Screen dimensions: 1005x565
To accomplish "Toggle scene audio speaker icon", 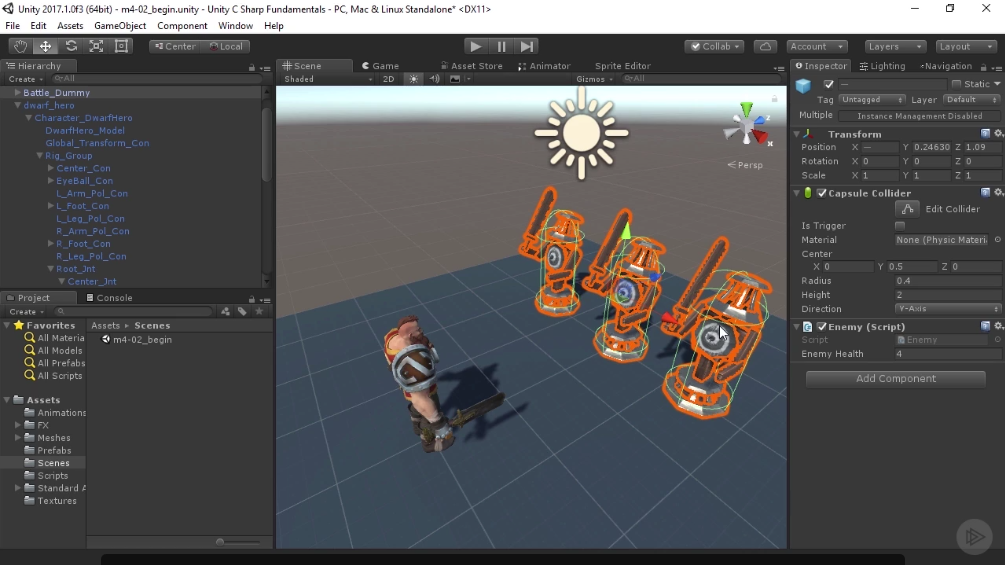I will pyautogui.click(x=435, y=79).
